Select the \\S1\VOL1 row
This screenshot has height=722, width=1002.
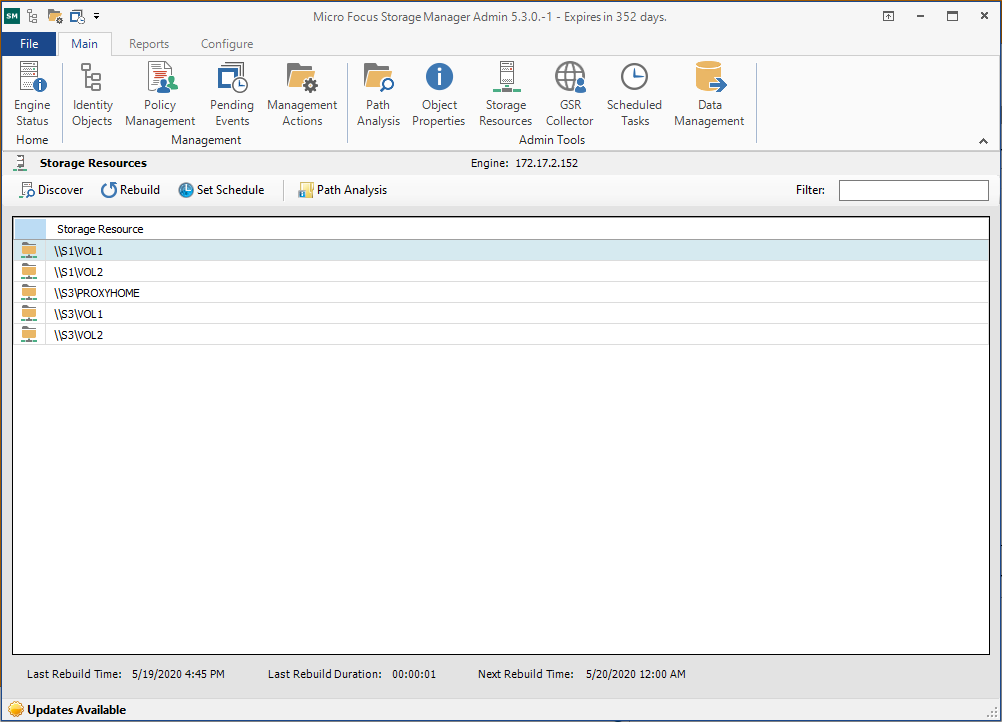coord(501,250)
